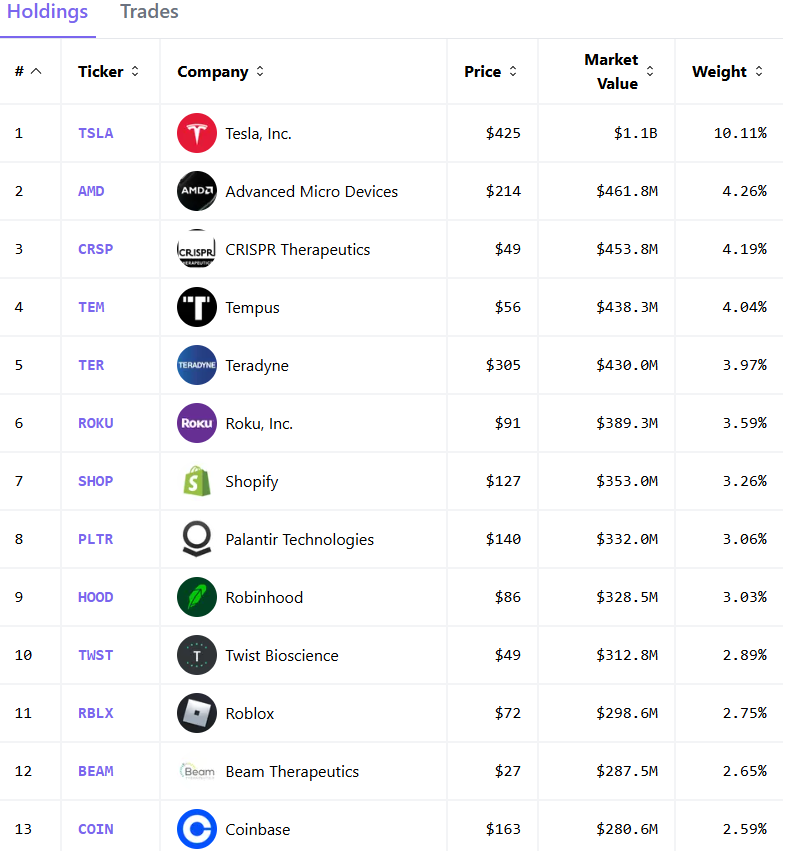
Task: Click the Twist Bioscience company name
Action: [282, 655]
